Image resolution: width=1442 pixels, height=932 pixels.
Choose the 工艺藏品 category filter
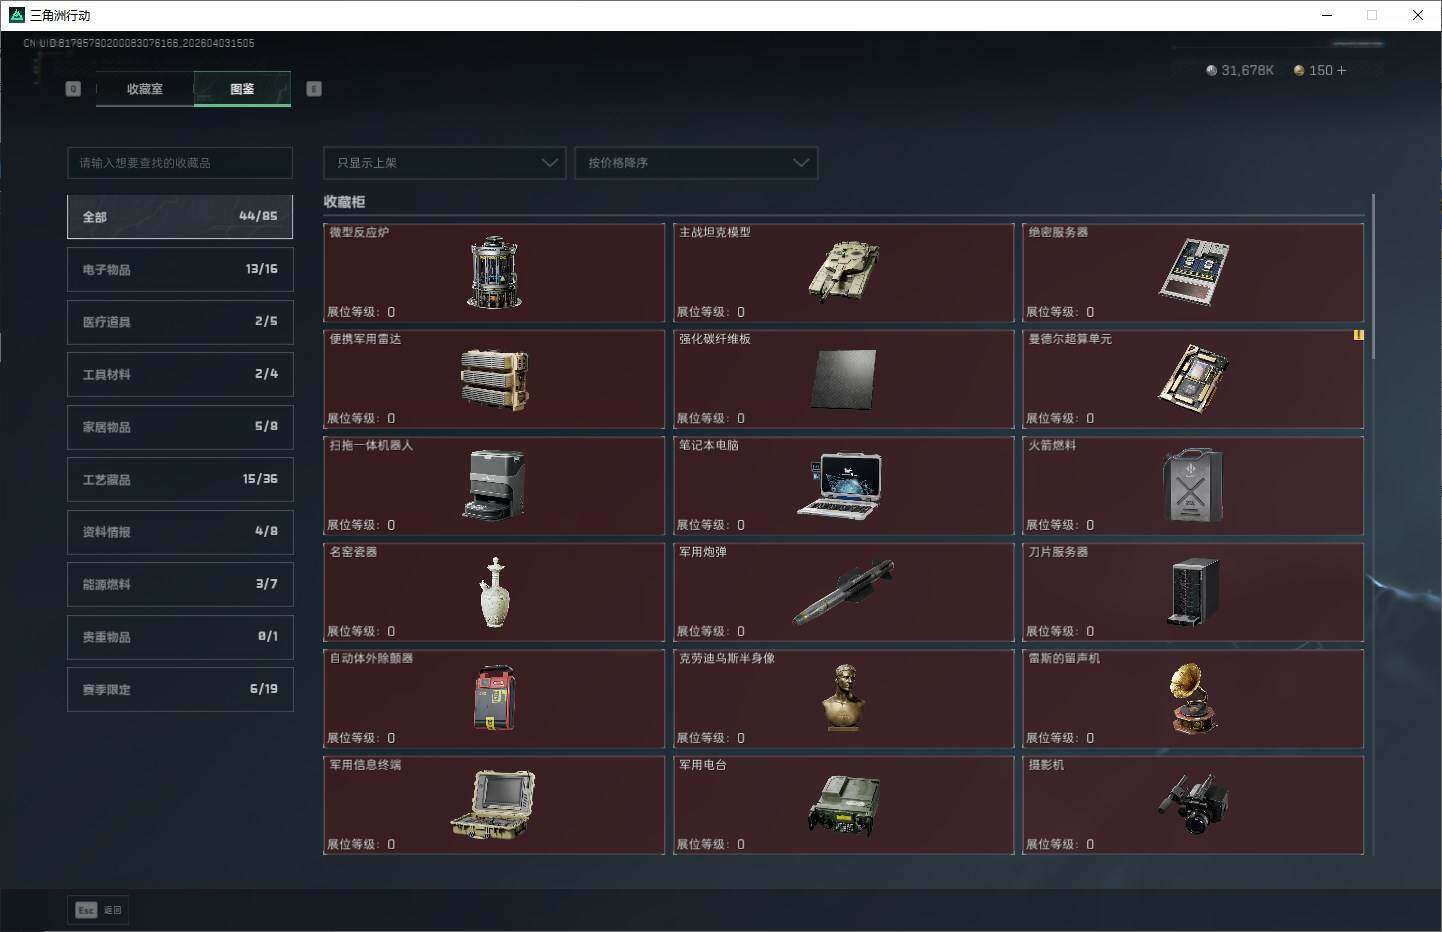(180, 479)
